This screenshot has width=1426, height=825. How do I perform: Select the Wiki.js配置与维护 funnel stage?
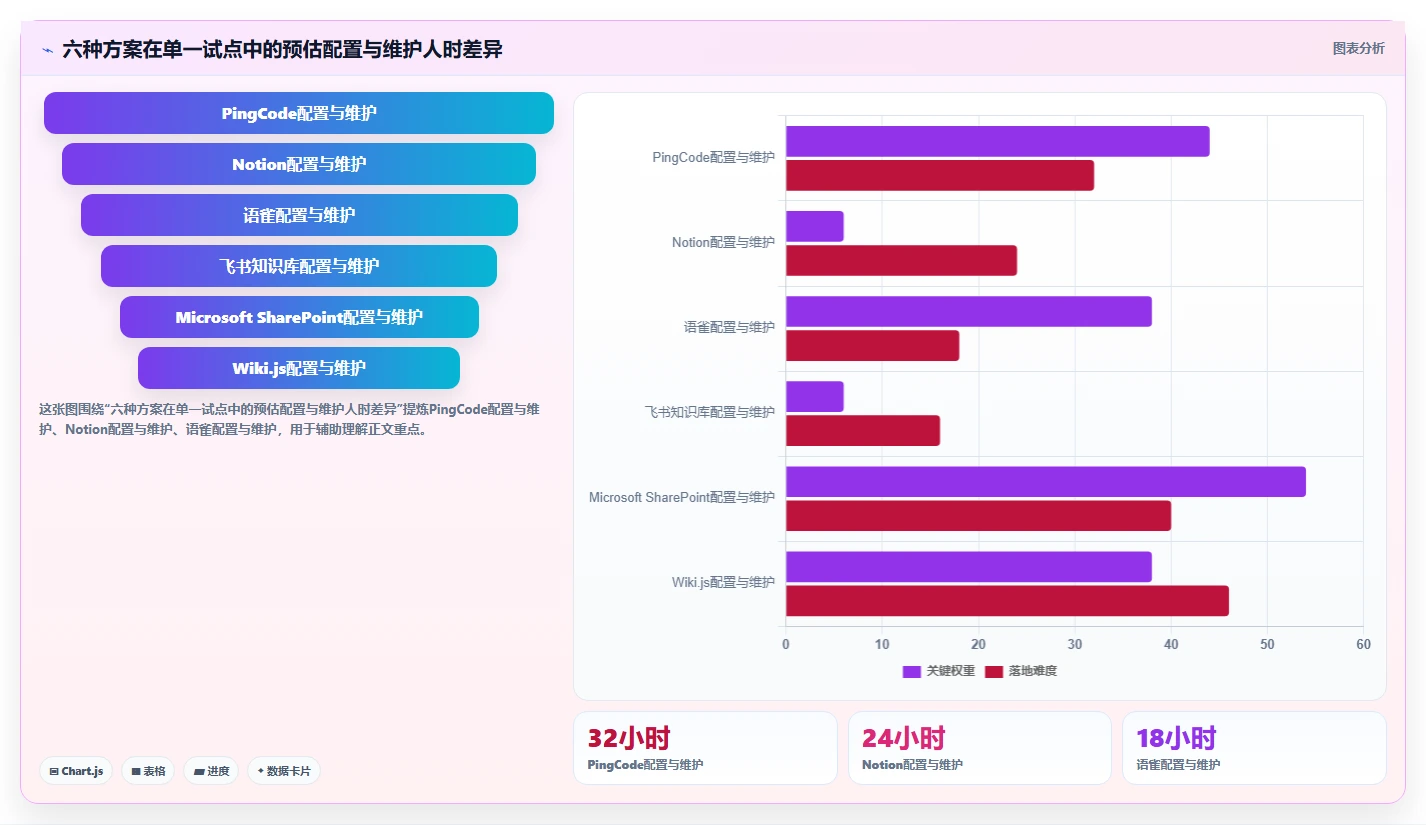click(299, 368)
